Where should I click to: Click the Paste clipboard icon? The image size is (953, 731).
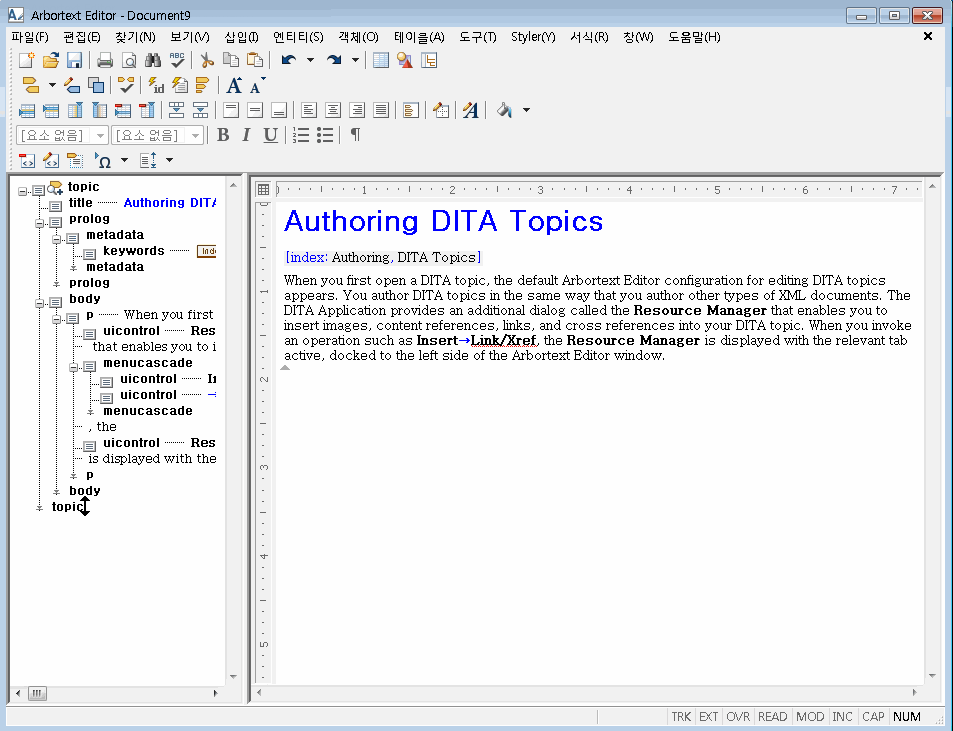(255, 60)
